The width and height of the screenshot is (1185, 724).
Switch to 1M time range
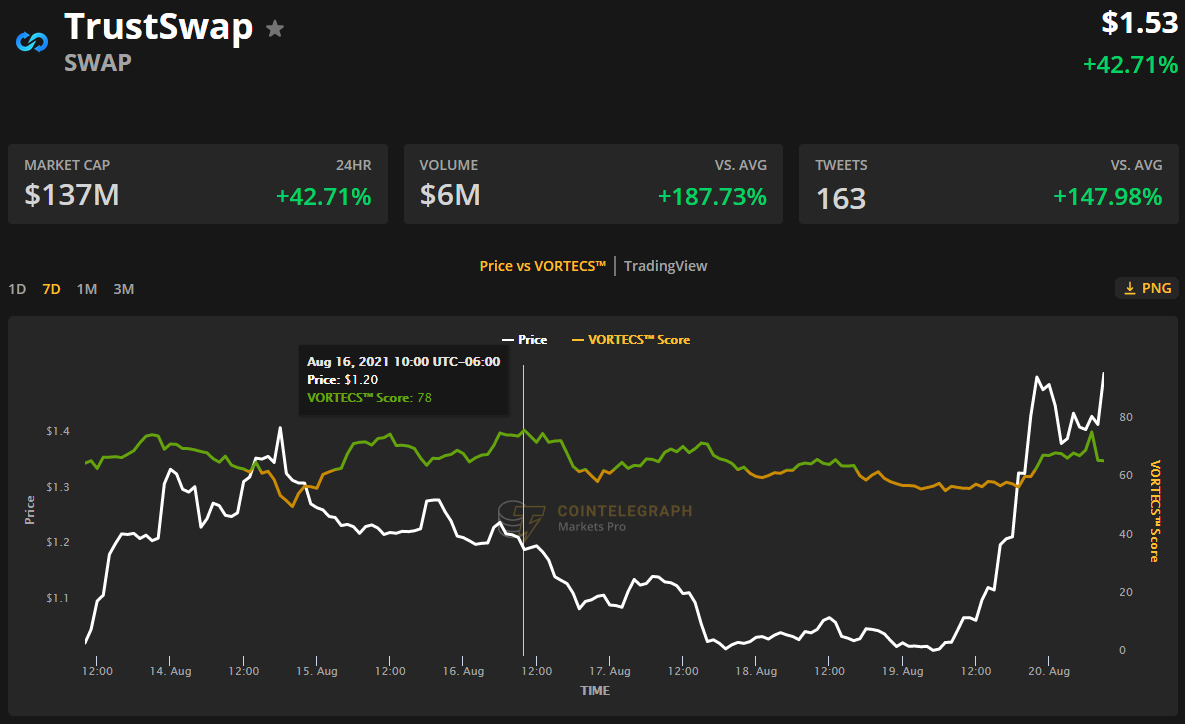pyautogui.click(x=87, y=289)
